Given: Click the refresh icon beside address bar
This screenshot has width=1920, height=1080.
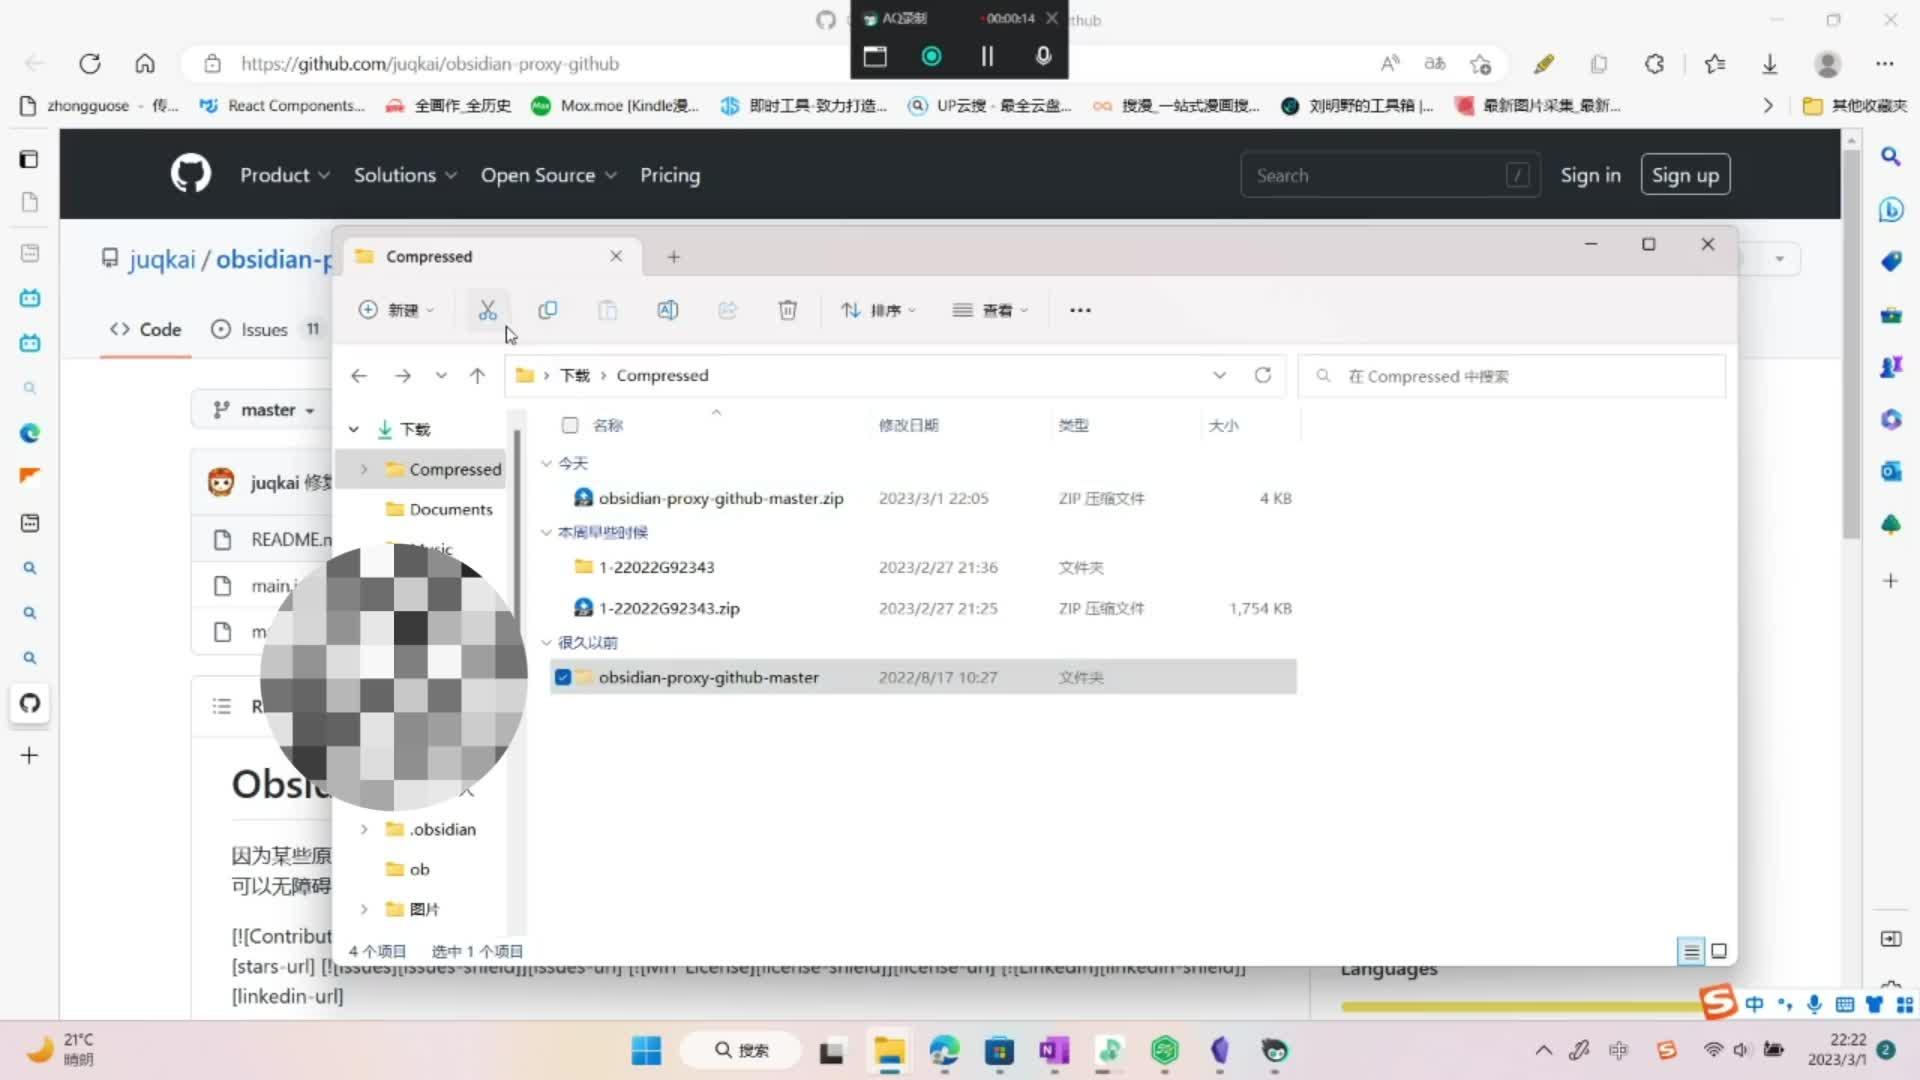Looking at the screenshot, I should 1263,375.
